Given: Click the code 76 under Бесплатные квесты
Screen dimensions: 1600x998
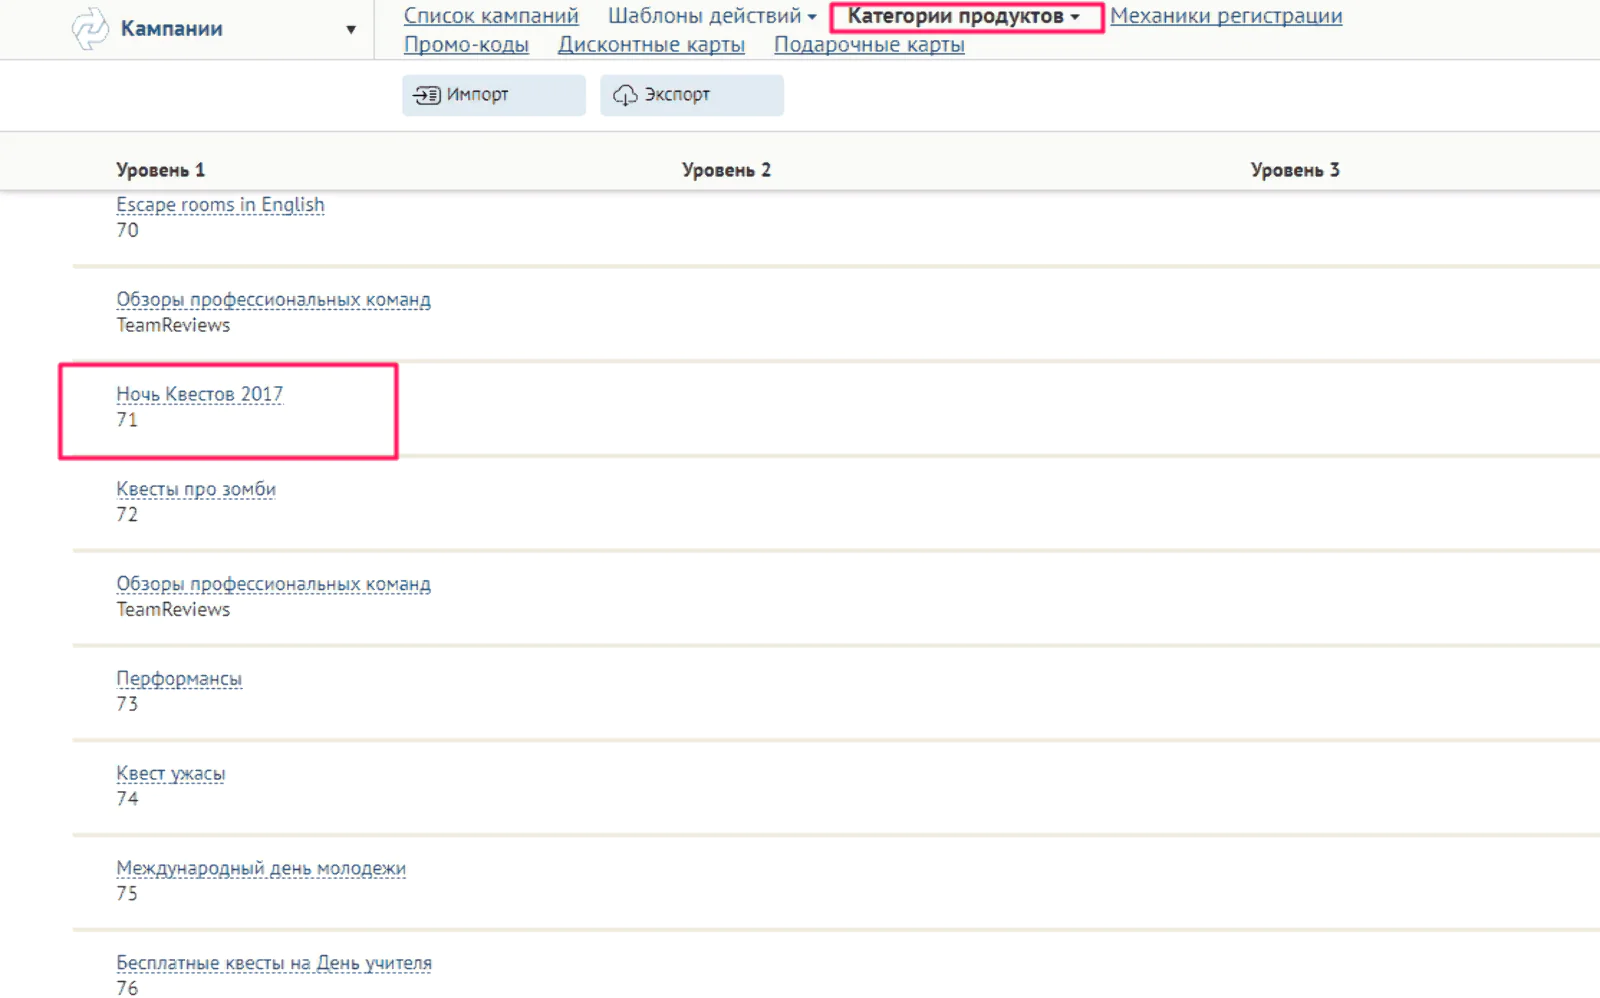Looking at the screenshot, I should pyautogui.click(x=127, y=988).
